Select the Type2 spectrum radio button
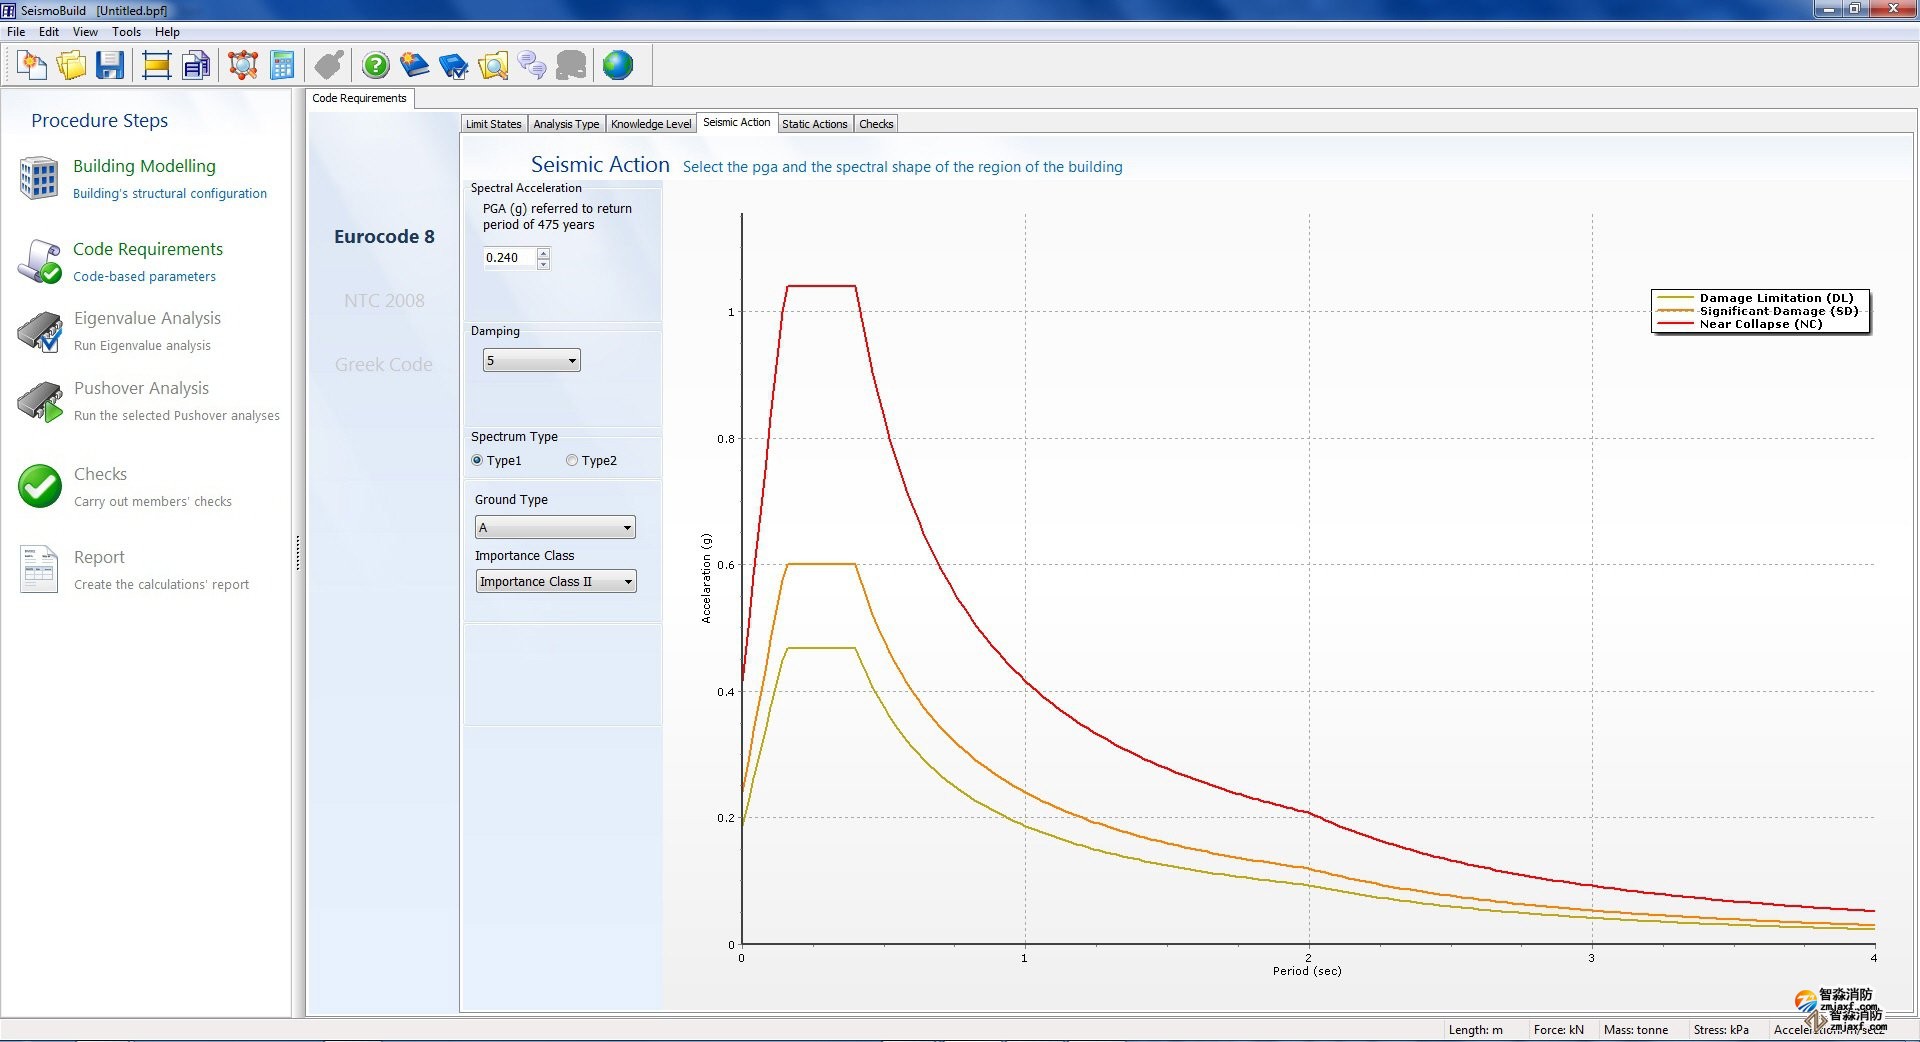This screenshot has width=1920, height=1042. [572, 461]
